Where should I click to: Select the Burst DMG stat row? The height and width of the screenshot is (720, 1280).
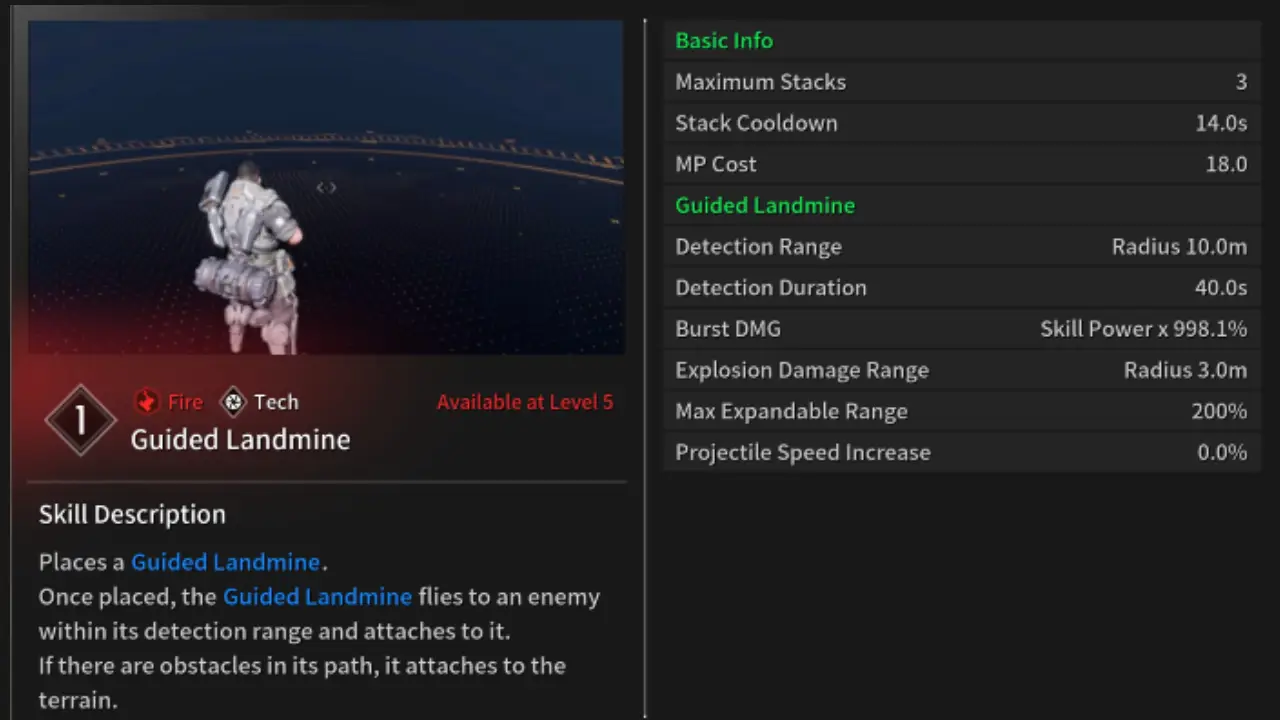click(960, 328)
